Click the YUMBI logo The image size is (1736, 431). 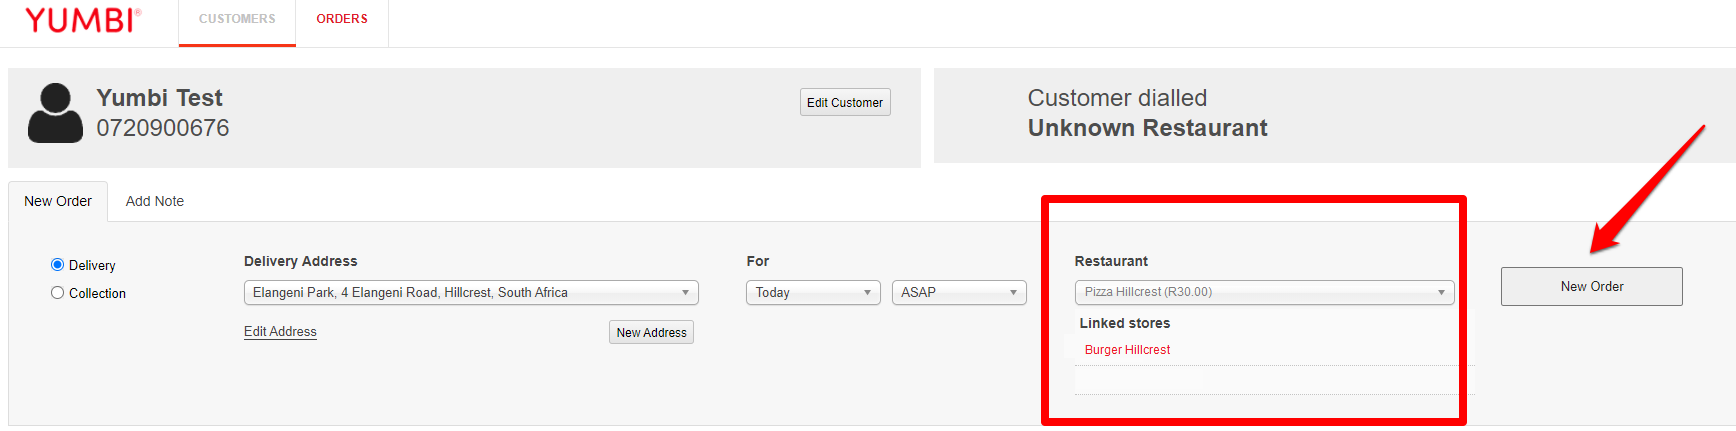[83, 20]
